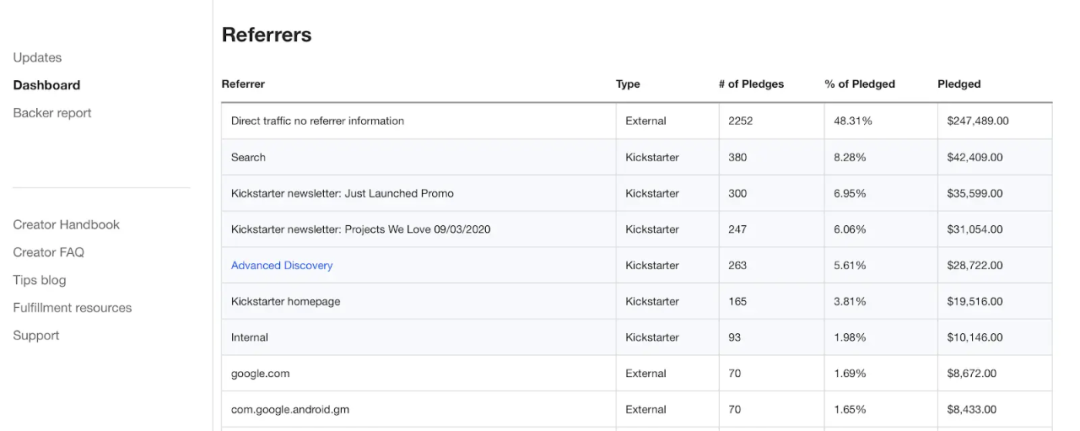Click the Search referrer row

[x=248, y=158]
